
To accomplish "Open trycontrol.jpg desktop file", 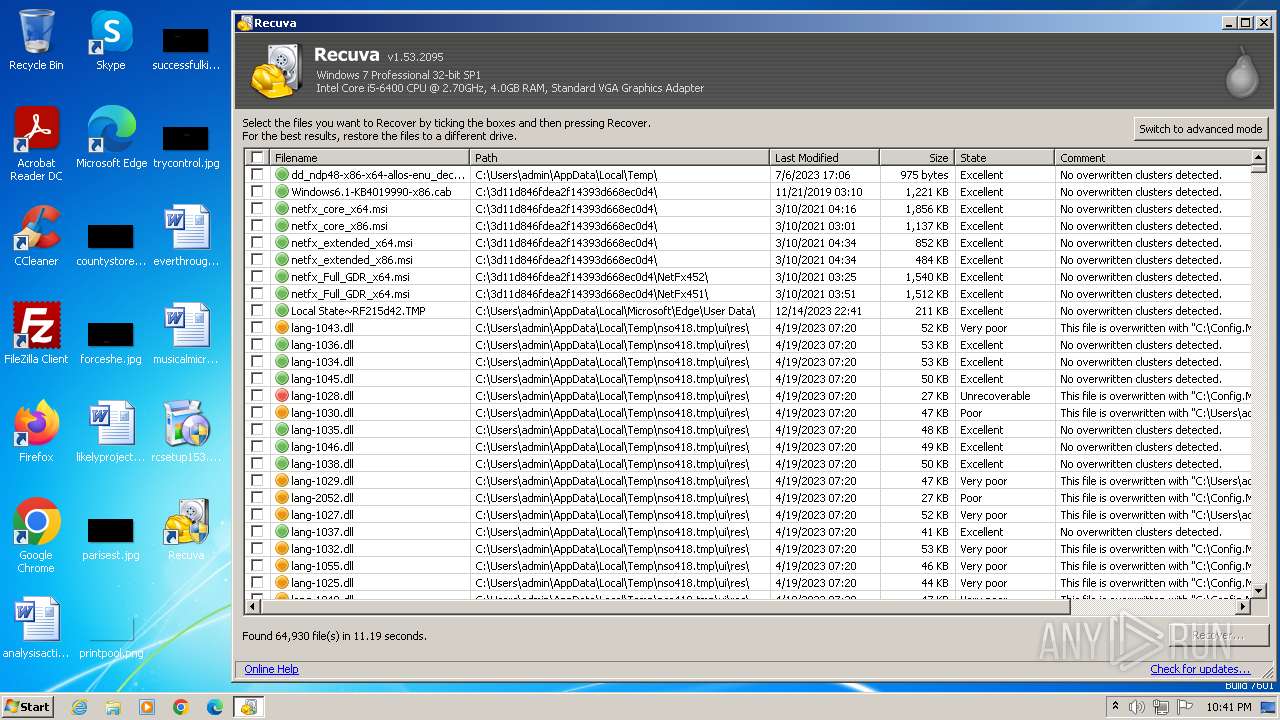I will [x=186, y=146].
